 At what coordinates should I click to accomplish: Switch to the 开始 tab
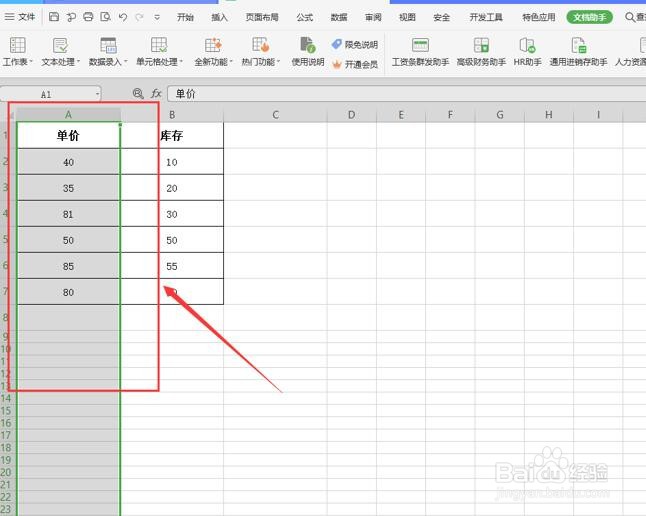click(185, 17)
